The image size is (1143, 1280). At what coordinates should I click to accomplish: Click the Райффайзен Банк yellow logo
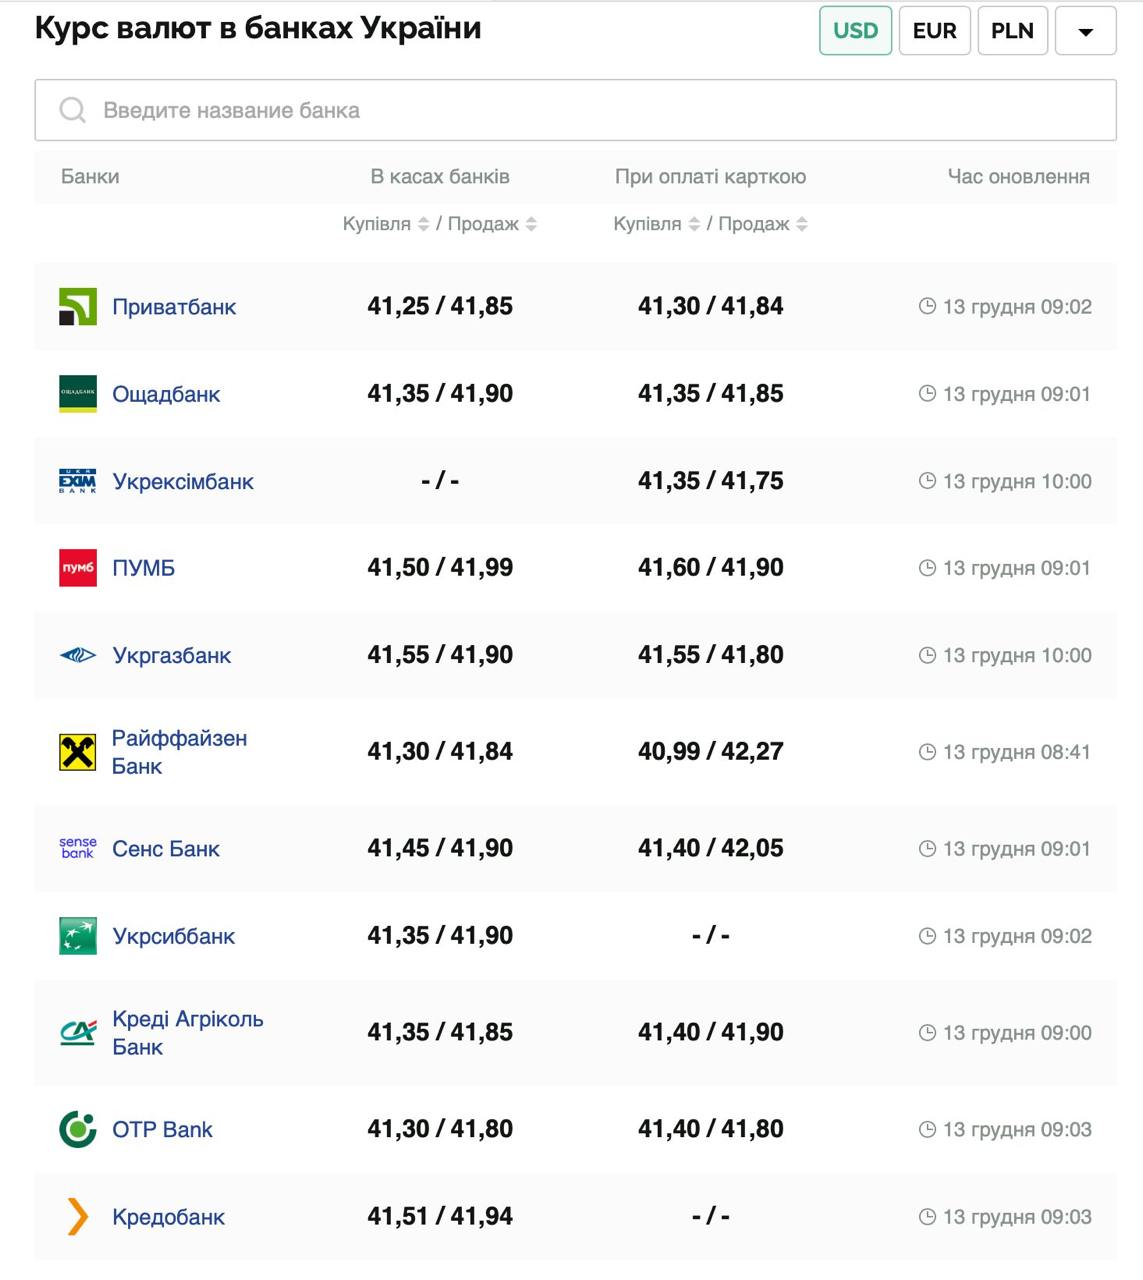(78, 752)
